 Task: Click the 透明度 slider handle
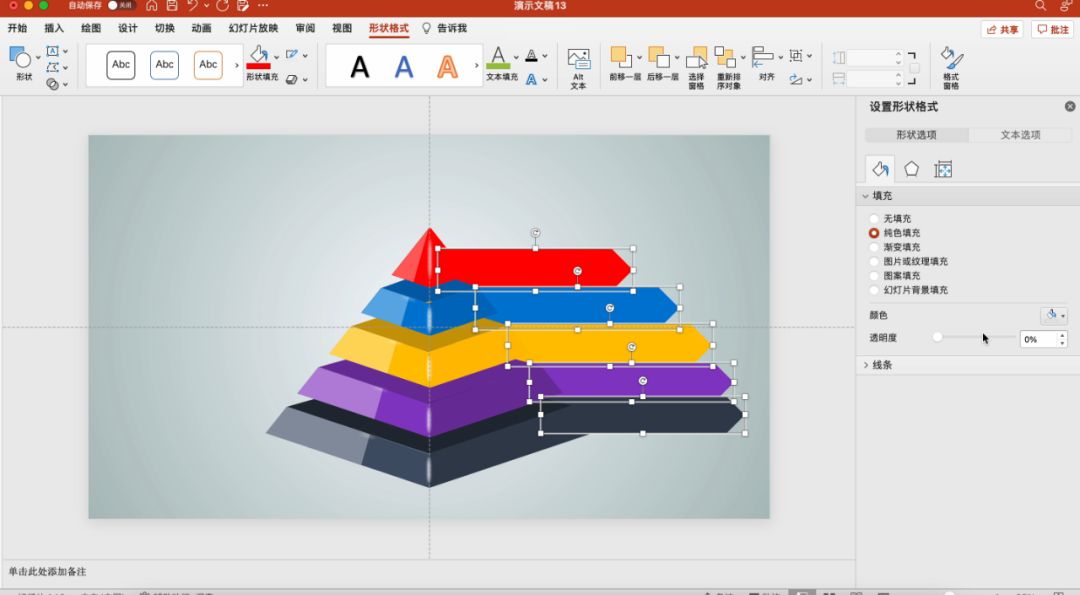click(937, 338)
